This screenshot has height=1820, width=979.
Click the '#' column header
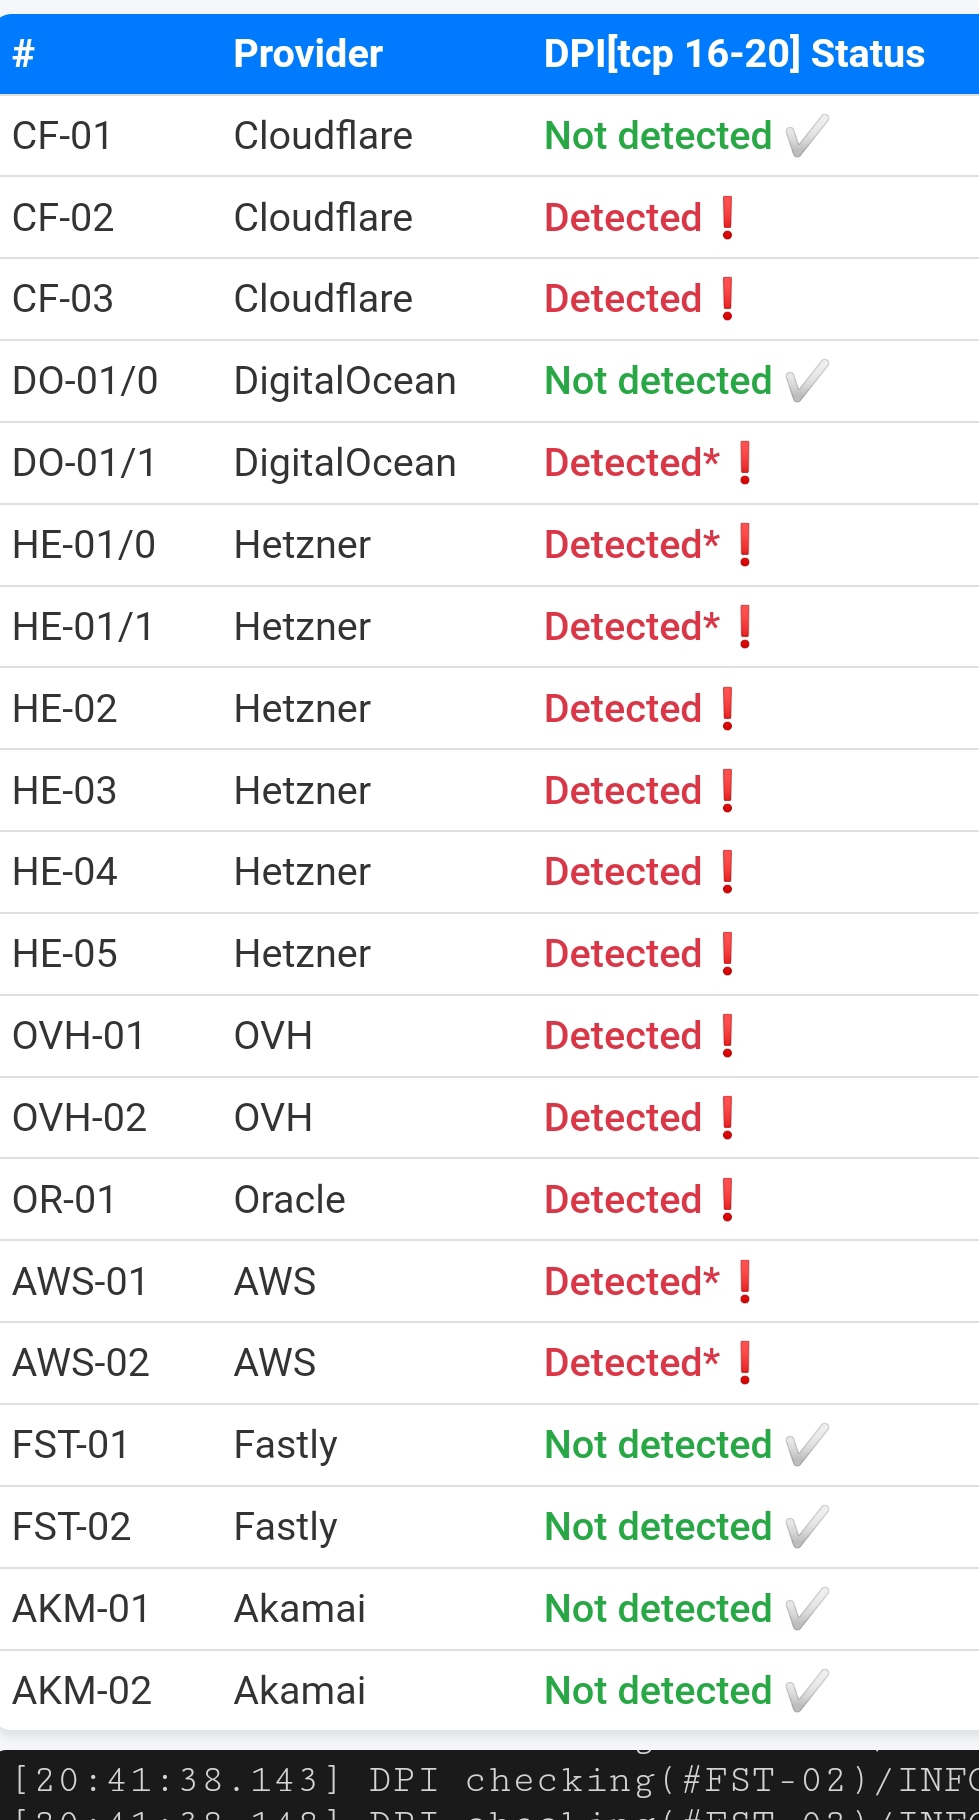pos(24,54)
